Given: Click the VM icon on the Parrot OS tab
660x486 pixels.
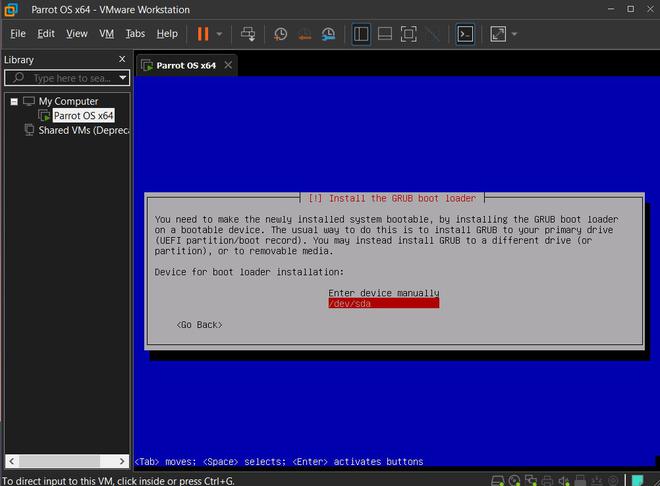Looking at the screenshot, I should (147, 66).
